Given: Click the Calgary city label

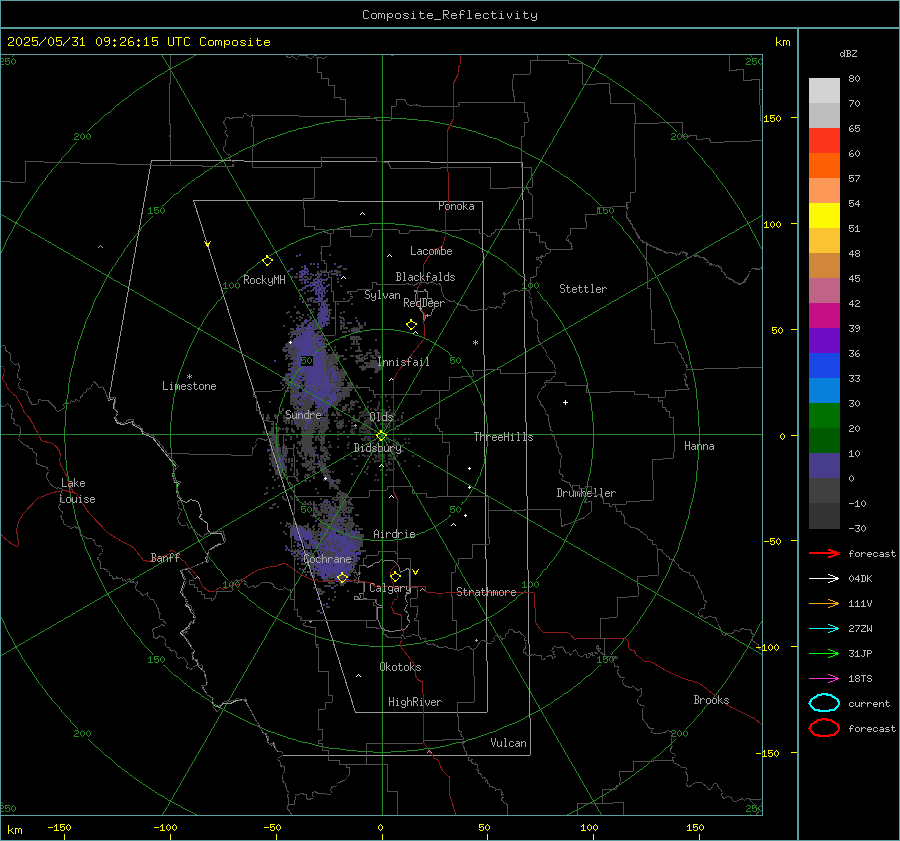Looking at the screenshot, I should [390, 588].
